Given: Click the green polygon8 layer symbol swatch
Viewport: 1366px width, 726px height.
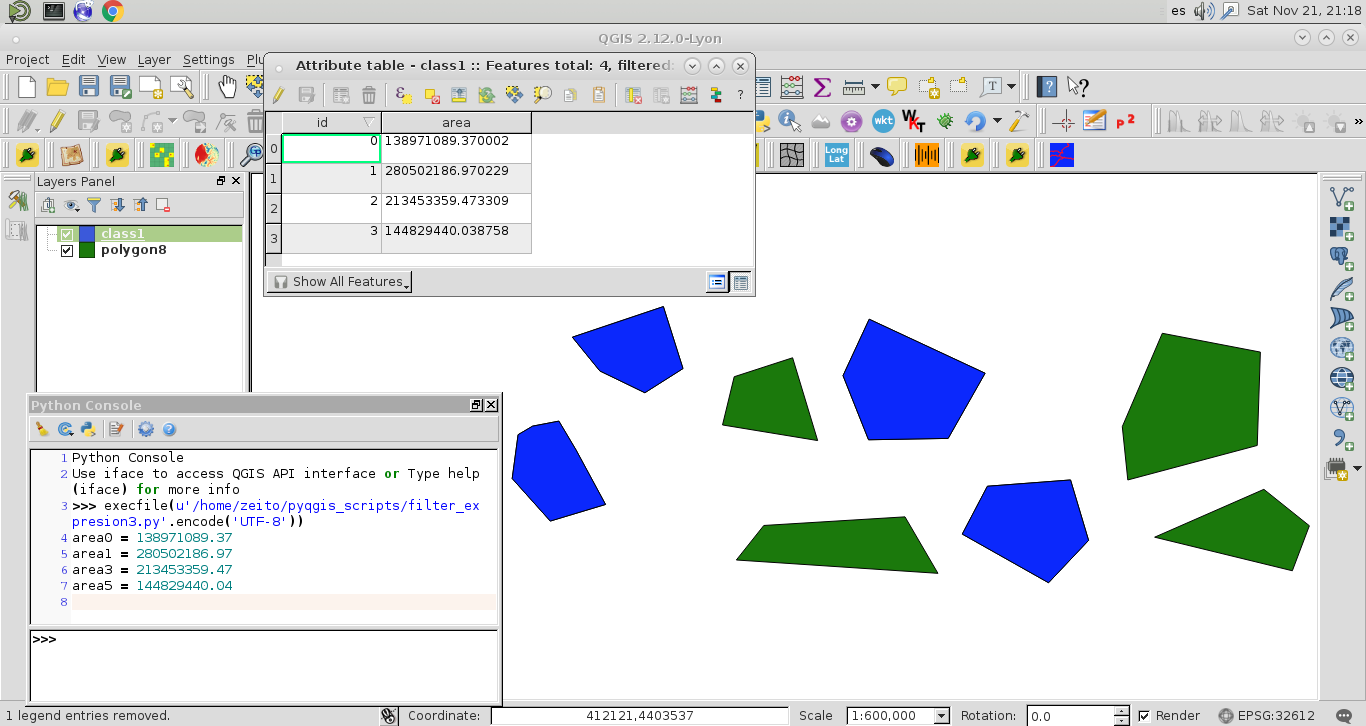Looking at the screenshot, I should pos(86,250).
